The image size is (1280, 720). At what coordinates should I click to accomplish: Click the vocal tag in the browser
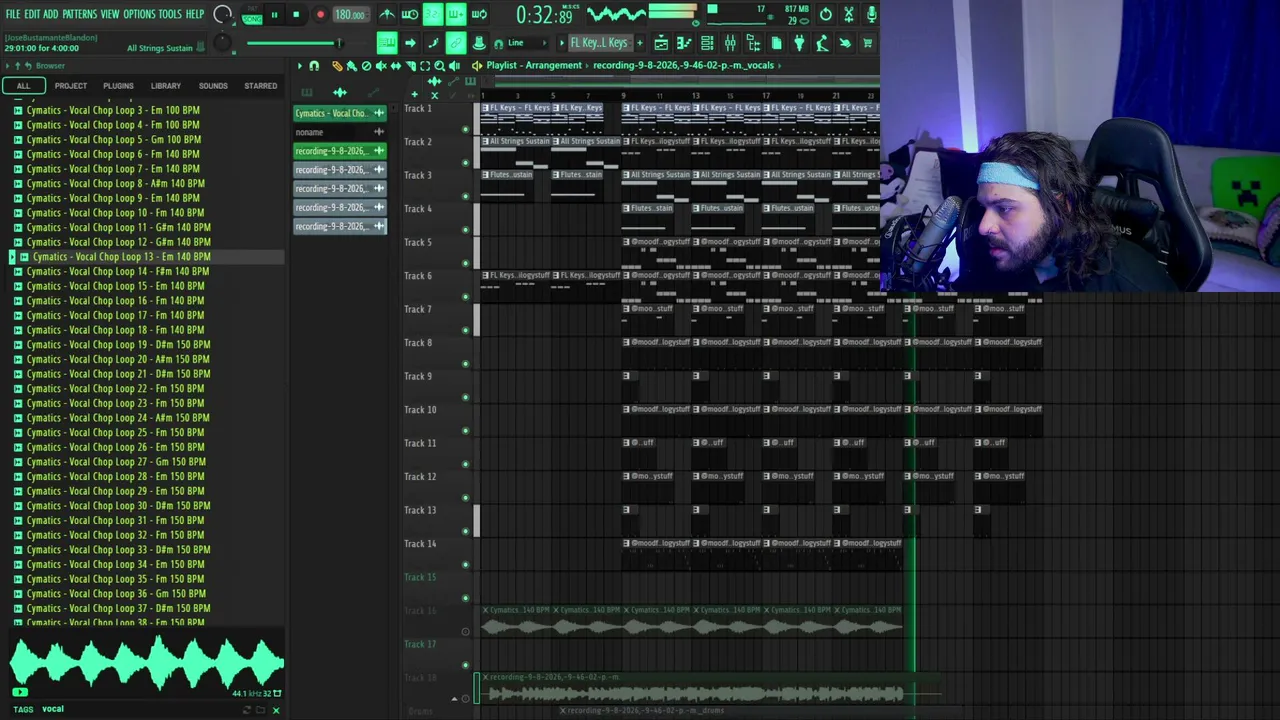click(x=53, y=709)
